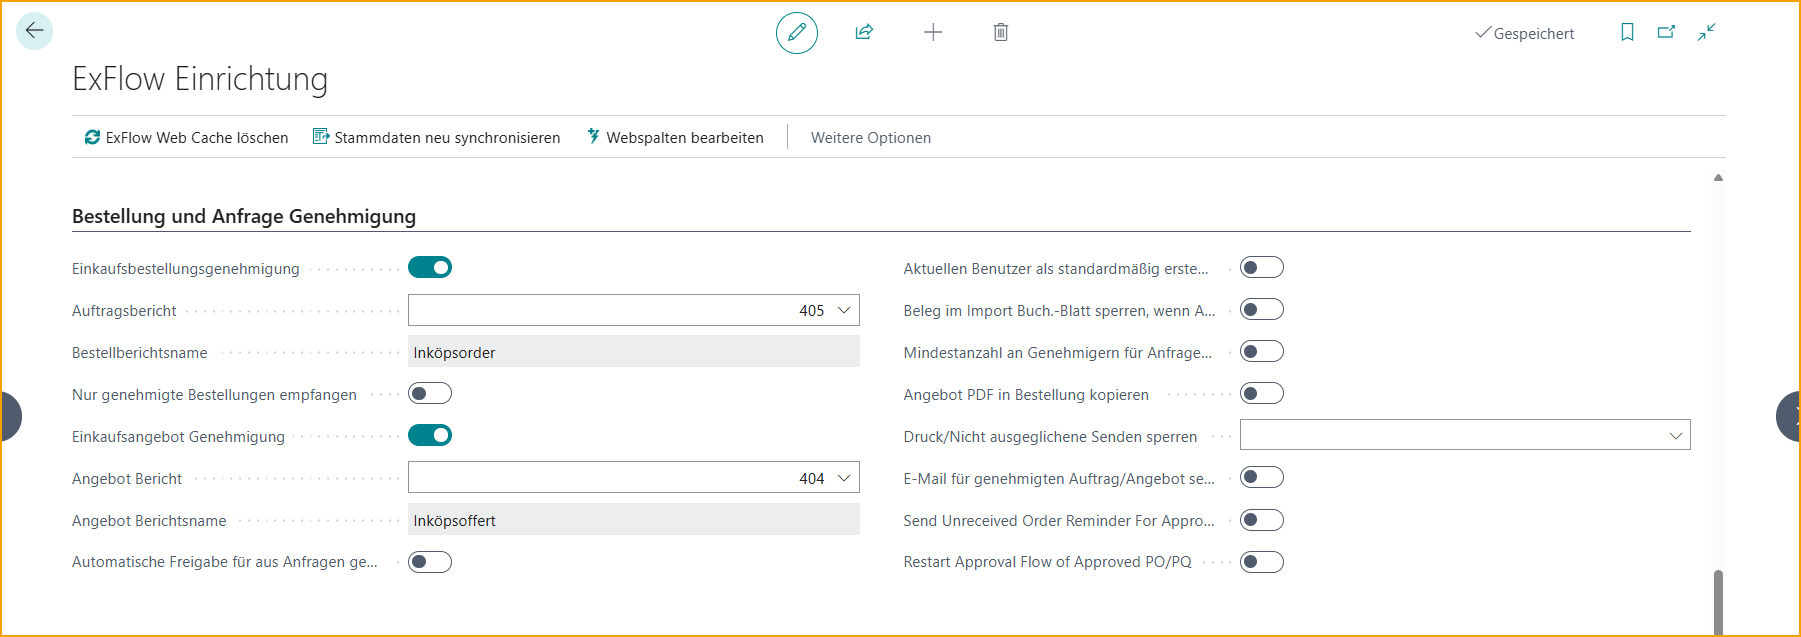Click the plus icon to create new
The height and width of the screenshot is (637, 1801).
point(932,33)
